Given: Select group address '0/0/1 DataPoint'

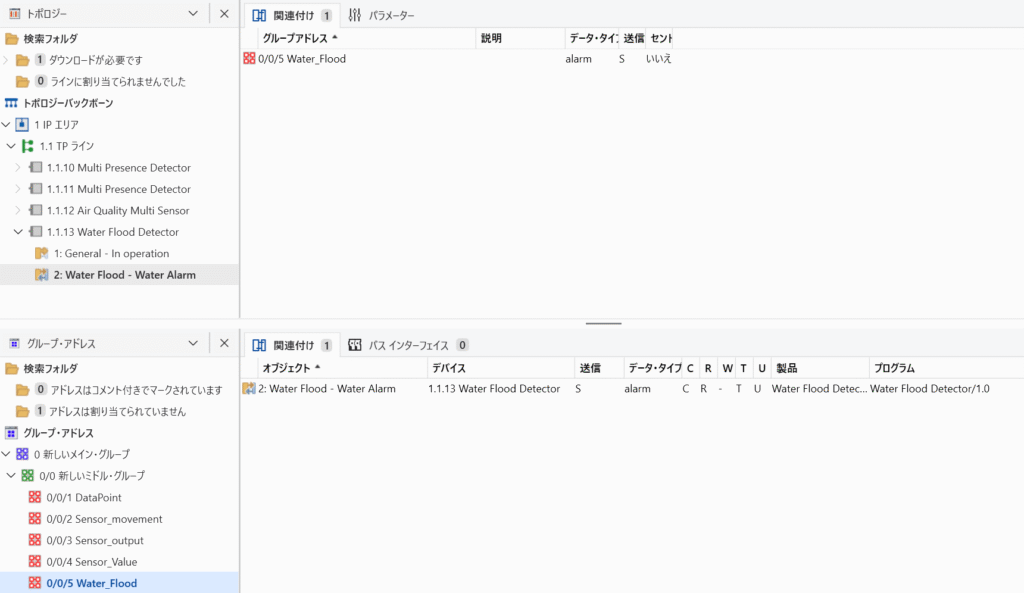Looking at the screenshot, I should [84, 497].
